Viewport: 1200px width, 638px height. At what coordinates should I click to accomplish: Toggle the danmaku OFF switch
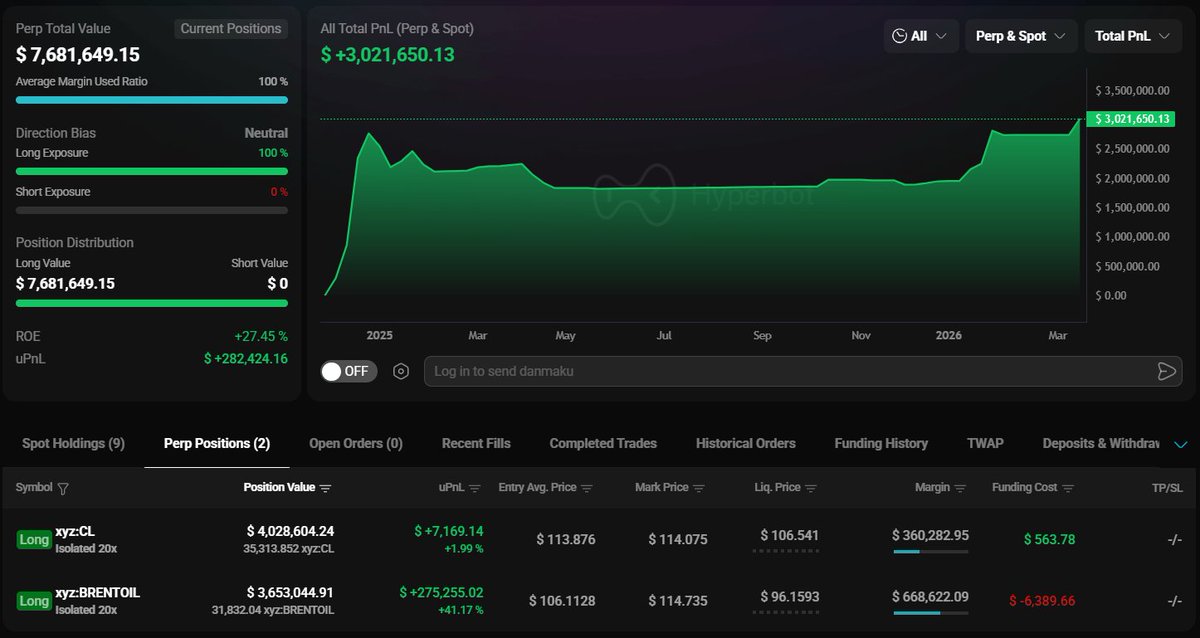click(x=349, y=371)
